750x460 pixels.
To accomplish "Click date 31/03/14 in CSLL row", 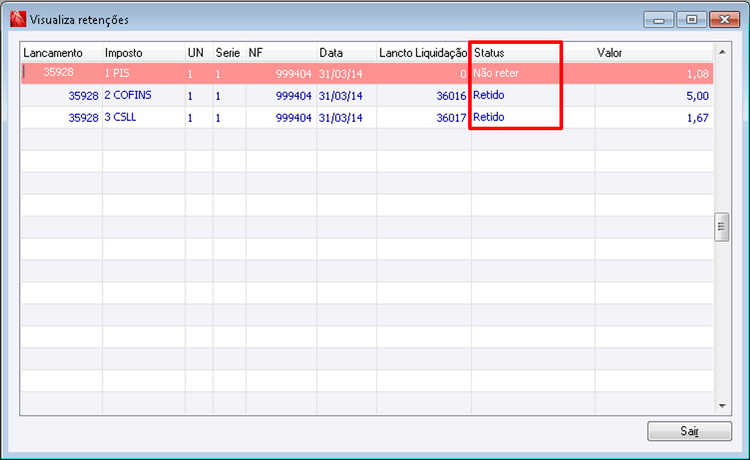I will [347, 118].
